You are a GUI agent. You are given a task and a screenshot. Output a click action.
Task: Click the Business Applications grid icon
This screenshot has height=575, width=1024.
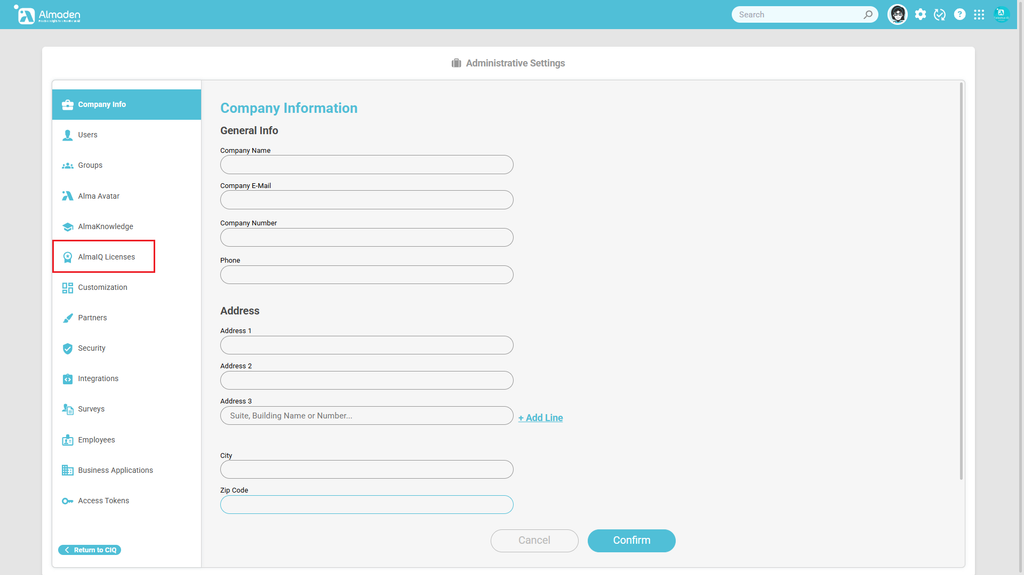(x=67, y=470)
